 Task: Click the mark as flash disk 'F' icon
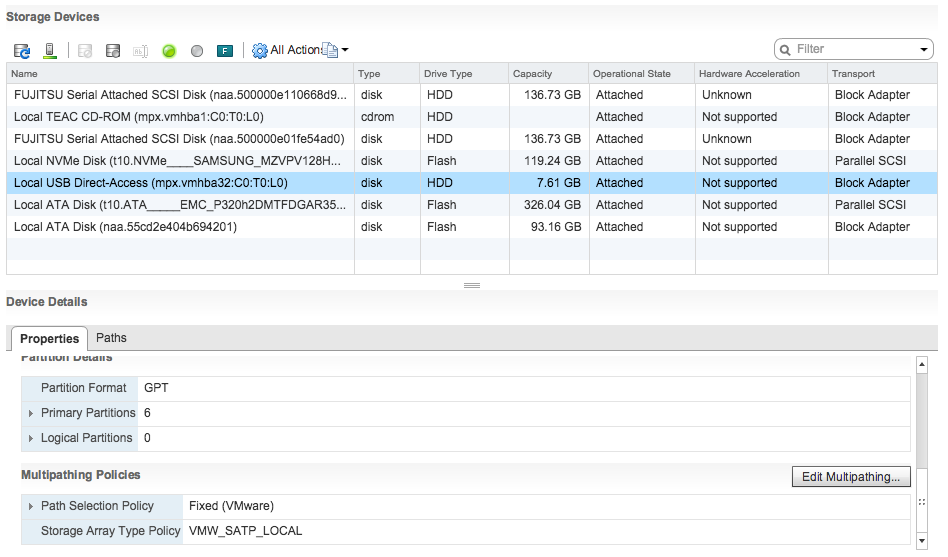click(225, 50)
